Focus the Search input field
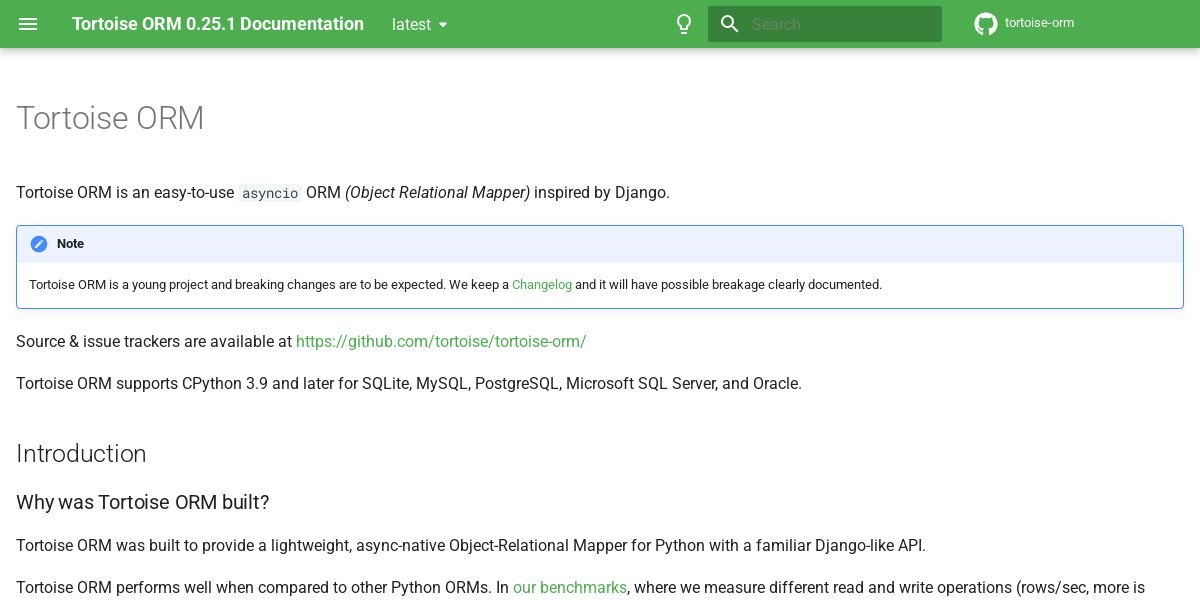This screenshot has height=600, width=1200. tap(840, 24)
